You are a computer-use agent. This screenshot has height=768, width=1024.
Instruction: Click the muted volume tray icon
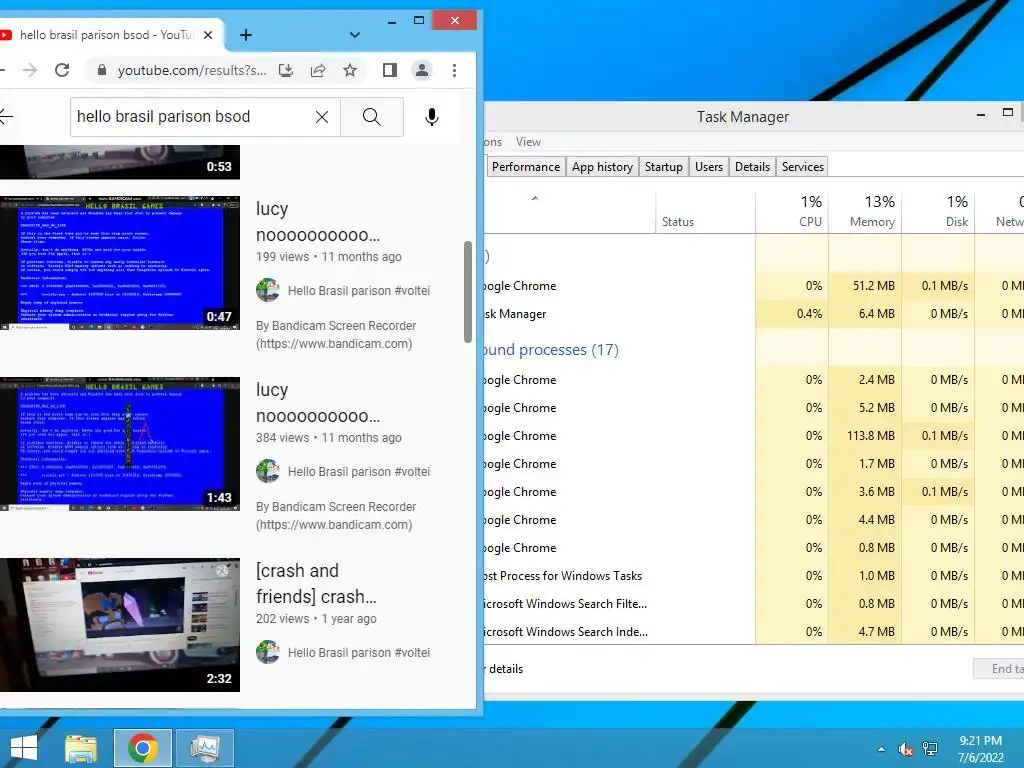(905, 749)
